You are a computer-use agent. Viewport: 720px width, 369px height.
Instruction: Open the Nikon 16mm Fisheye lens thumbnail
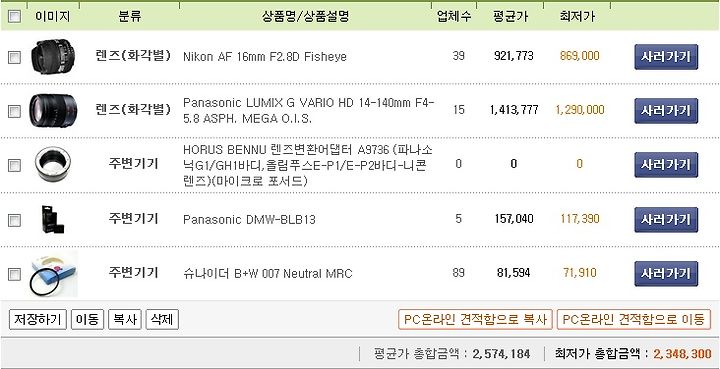[53, 56]
